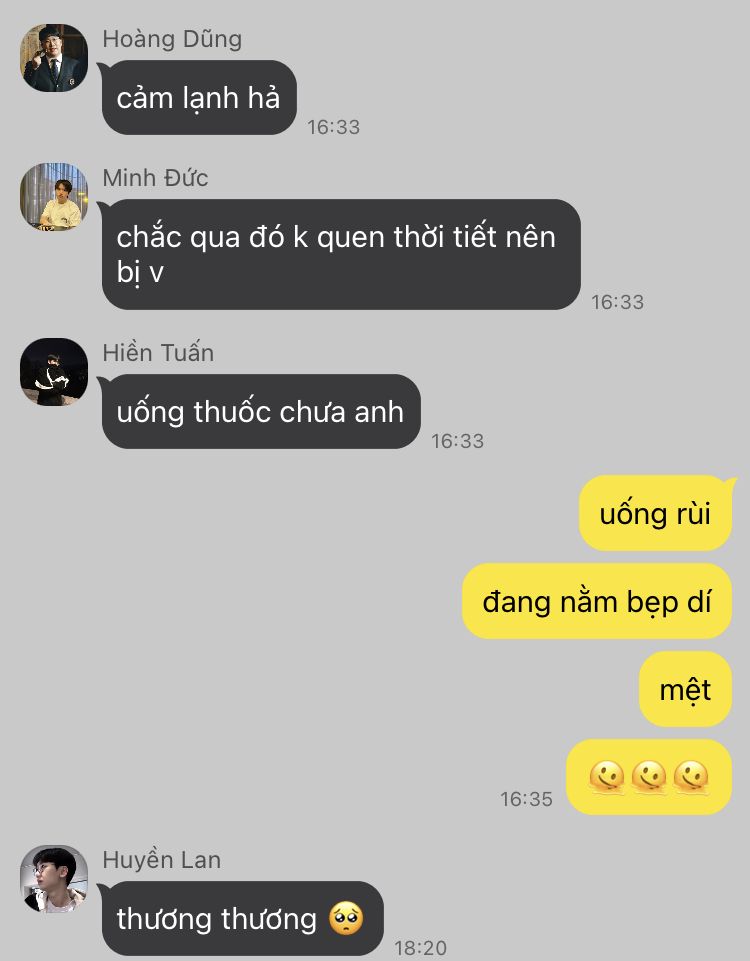Tap the 'đang nằm bẹp dí' message
The width and height of the screenshot is (750, 961).
point(597,601)
